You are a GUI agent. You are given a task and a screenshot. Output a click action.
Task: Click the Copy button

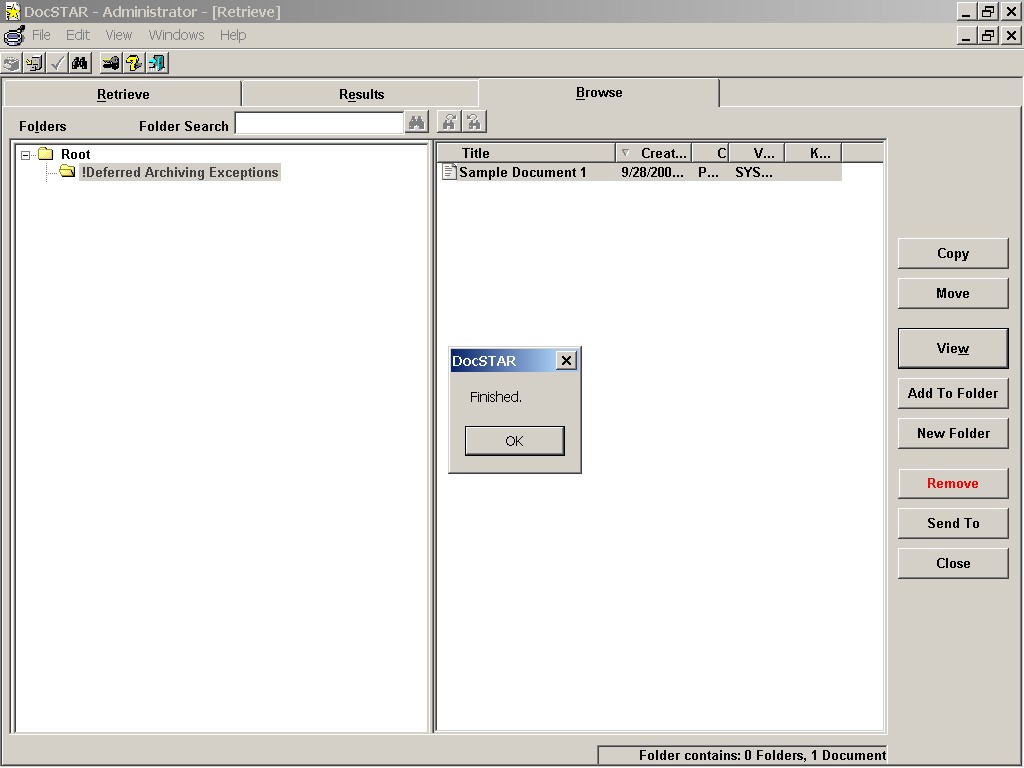click(953, 253)
